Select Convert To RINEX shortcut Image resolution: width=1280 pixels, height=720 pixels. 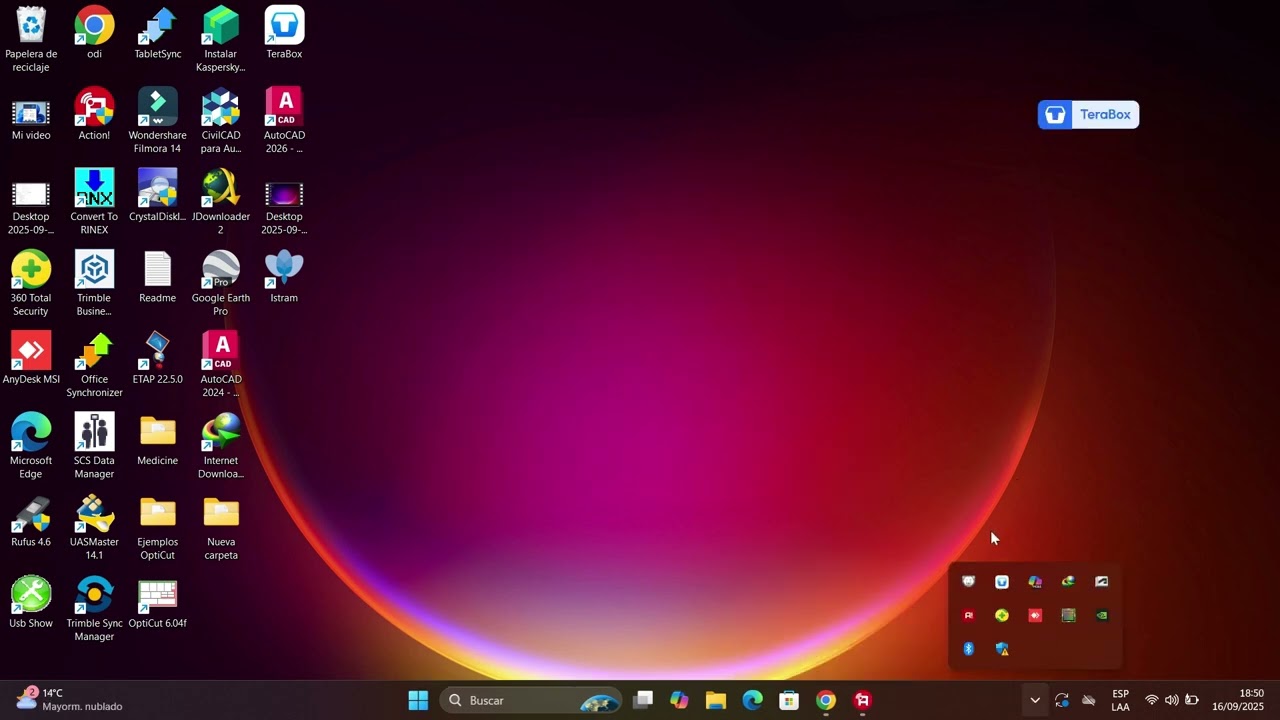94,202
